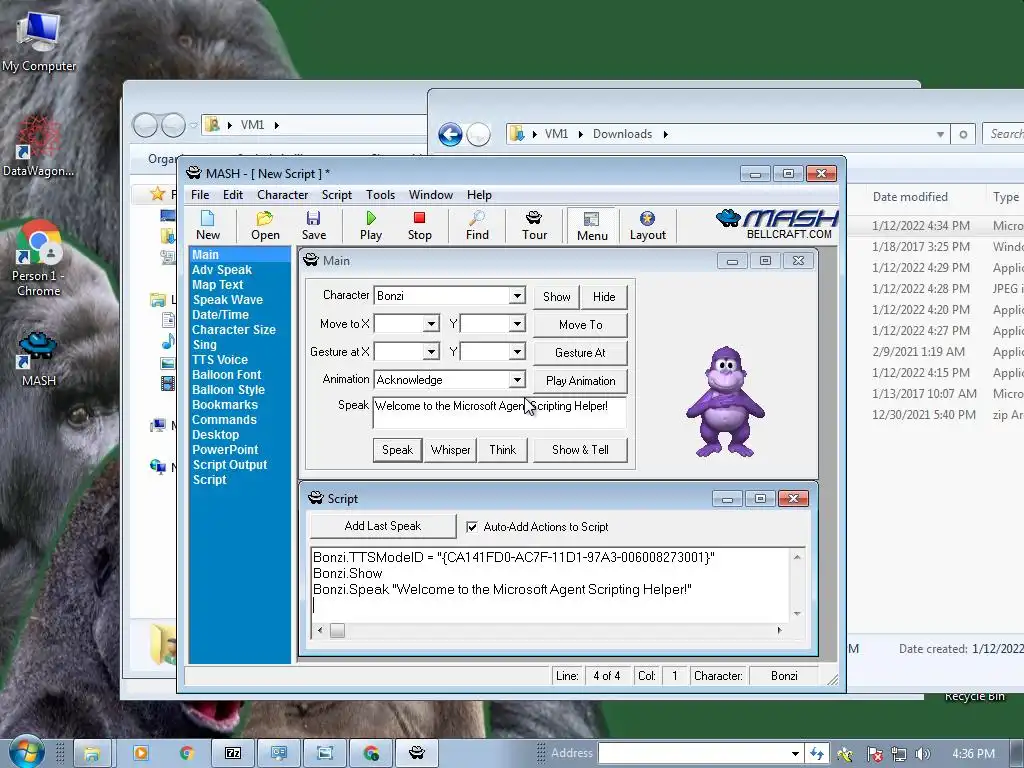1024x768 pixels.
Task: Click the volume speaker tray icon
Action: [x=922, y=754]
